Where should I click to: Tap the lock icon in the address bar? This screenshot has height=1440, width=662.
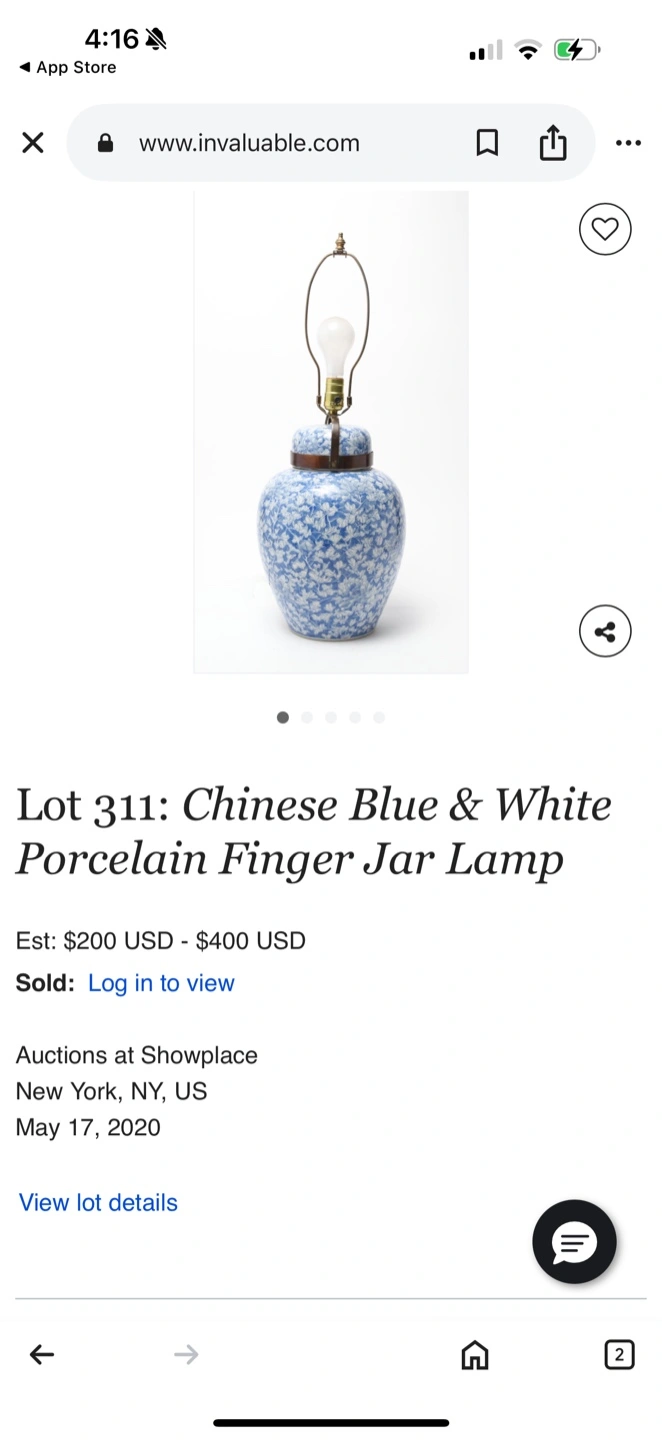click(x=105, y=143)
